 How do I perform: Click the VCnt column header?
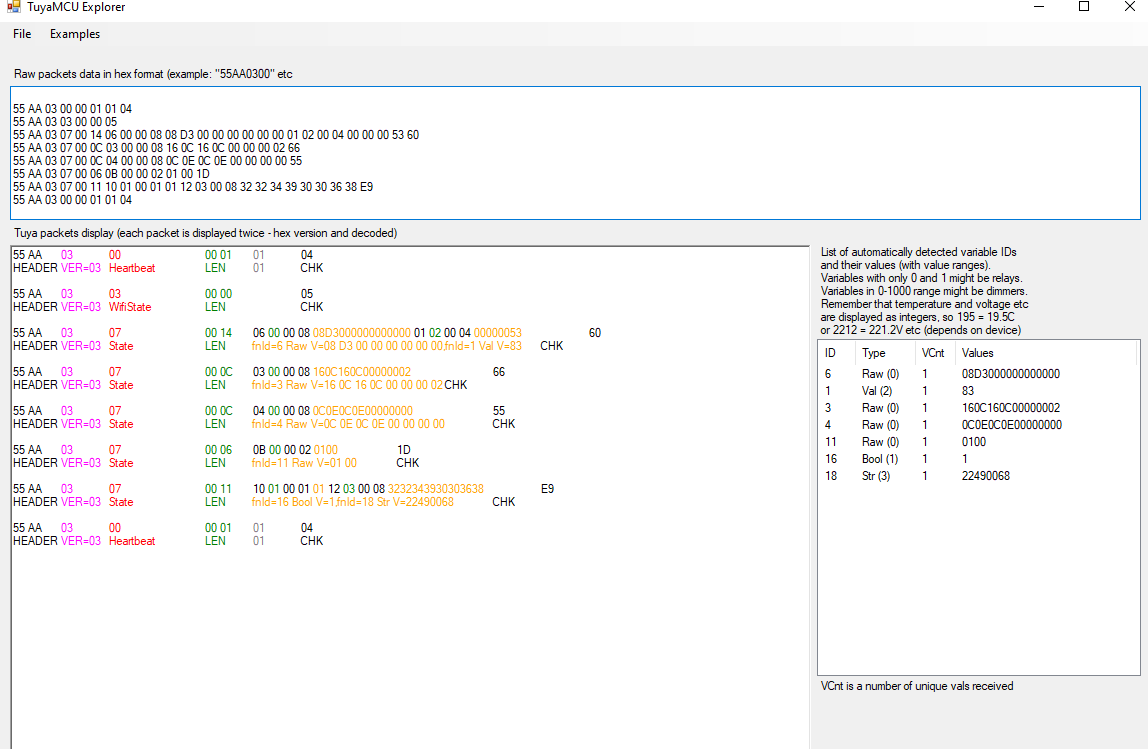(x=933, y=353)
